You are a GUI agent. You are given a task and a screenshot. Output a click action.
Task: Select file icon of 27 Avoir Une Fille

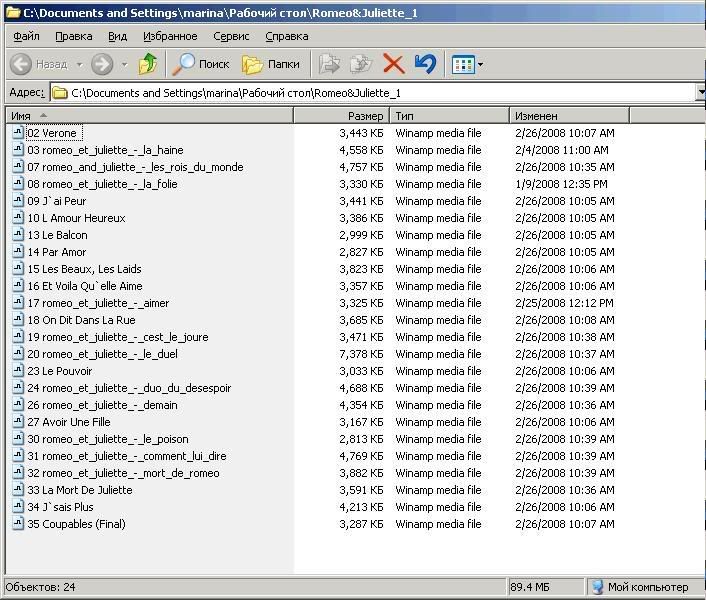(18, 422)
